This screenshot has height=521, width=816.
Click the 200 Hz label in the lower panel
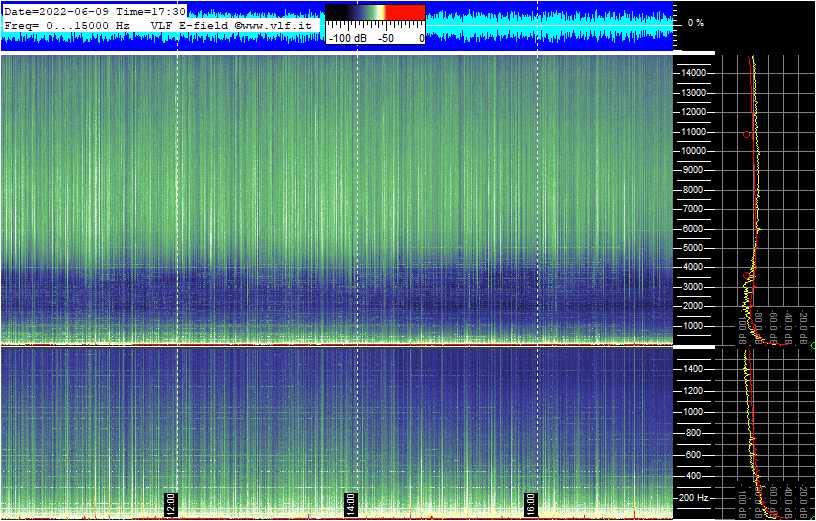click(693, 497)
